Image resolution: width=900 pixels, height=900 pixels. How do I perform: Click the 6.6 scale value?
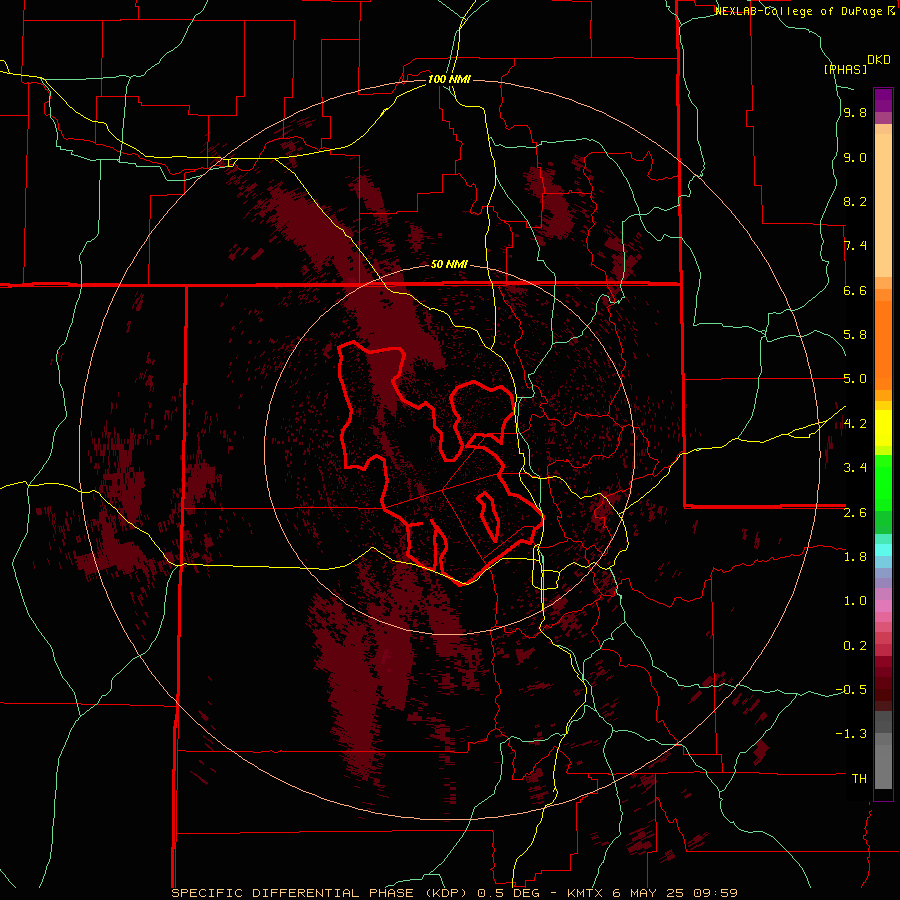(855, 290)
